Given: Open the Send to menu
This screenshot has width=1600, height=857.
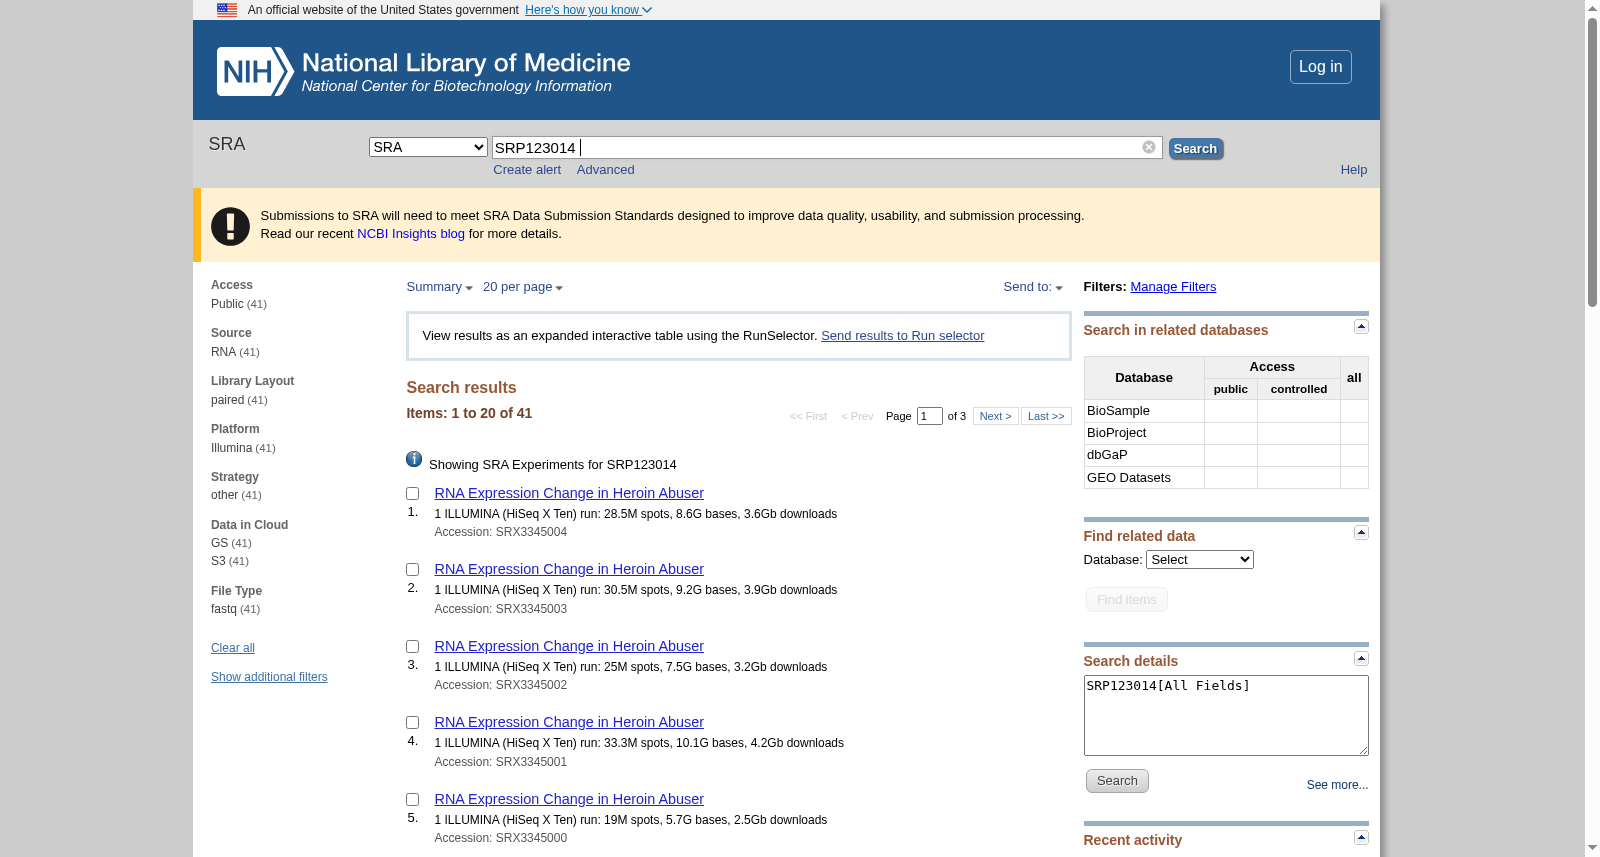Looking at the screenshot, I should pyautogui.click(x=1033, y=287).
